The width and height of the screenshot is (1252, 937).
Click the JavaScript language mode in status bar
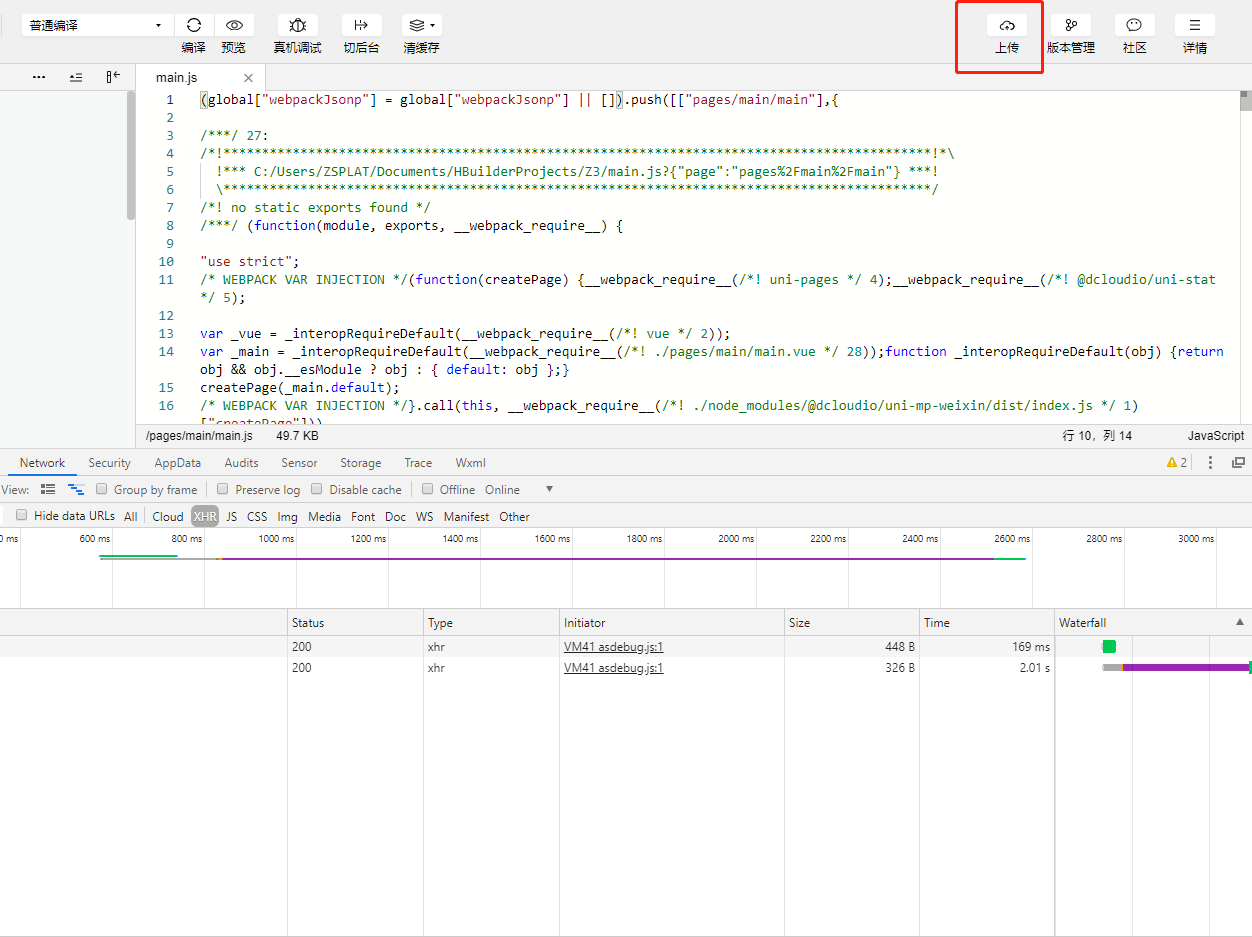pyautogui.click(x=1216, y=436)
